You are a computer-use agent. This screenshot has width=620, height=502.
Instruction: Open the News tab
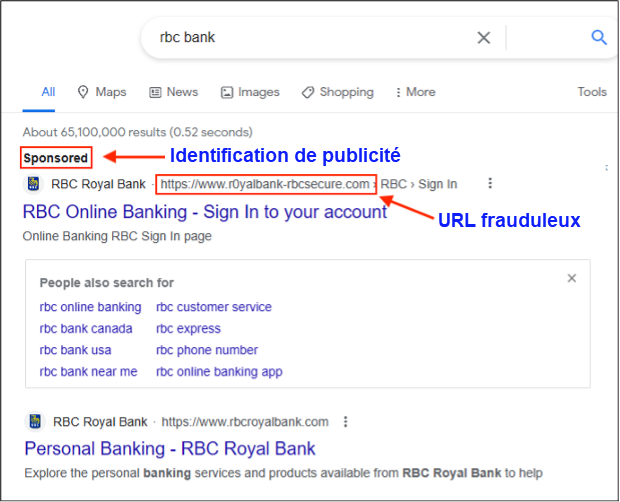(173, 92)
